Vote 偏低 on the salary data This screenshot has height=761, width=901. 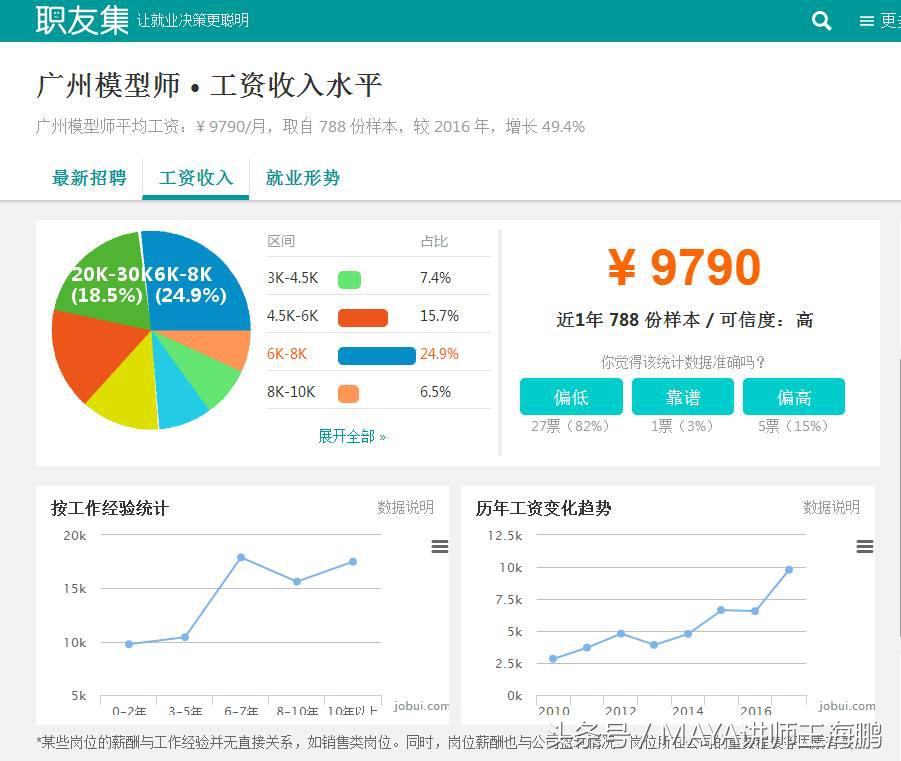(x=570, y=397)
